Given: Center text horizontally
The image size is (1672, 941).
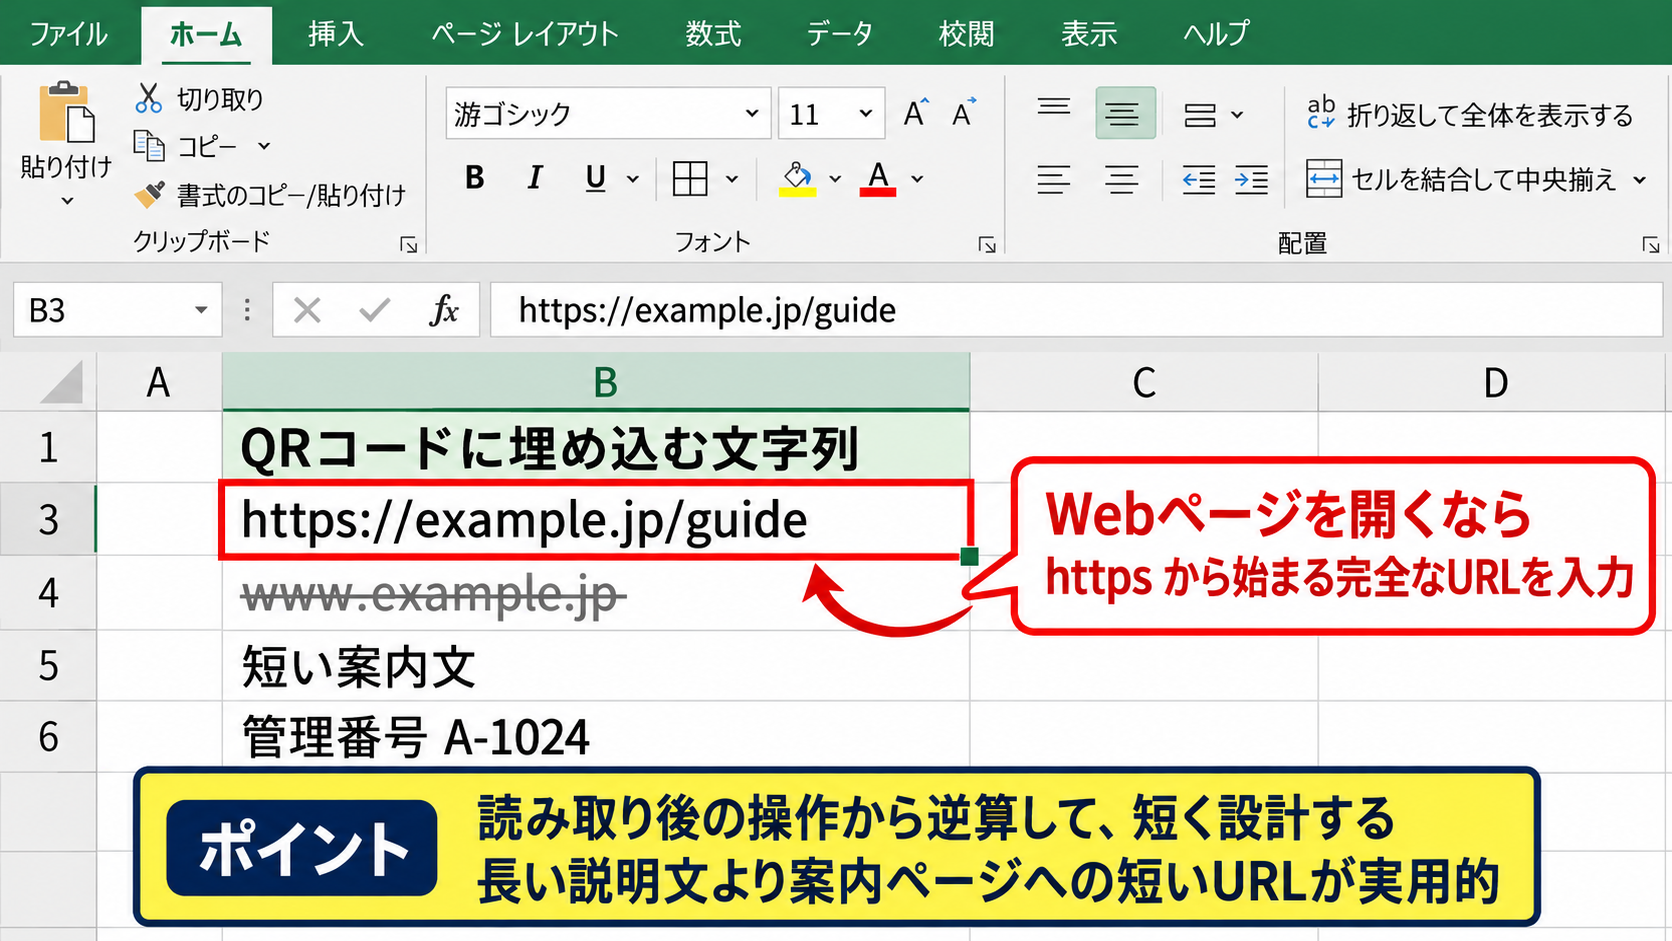Looking at the screenshot, I should (1122, 180).
